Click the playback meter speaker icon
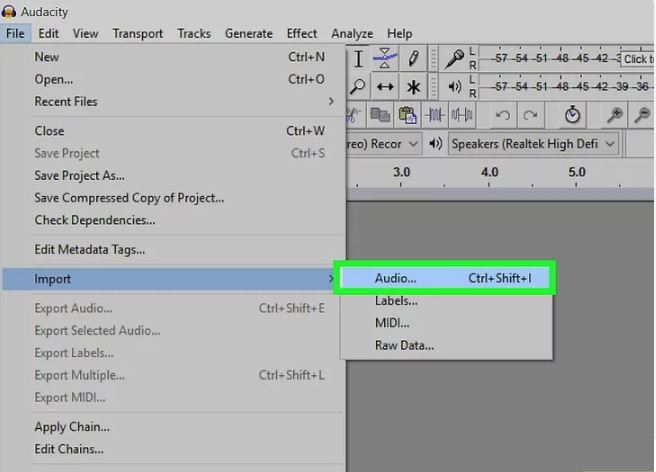656x472 pixels. pyautogui.click(x=454, y=87)
